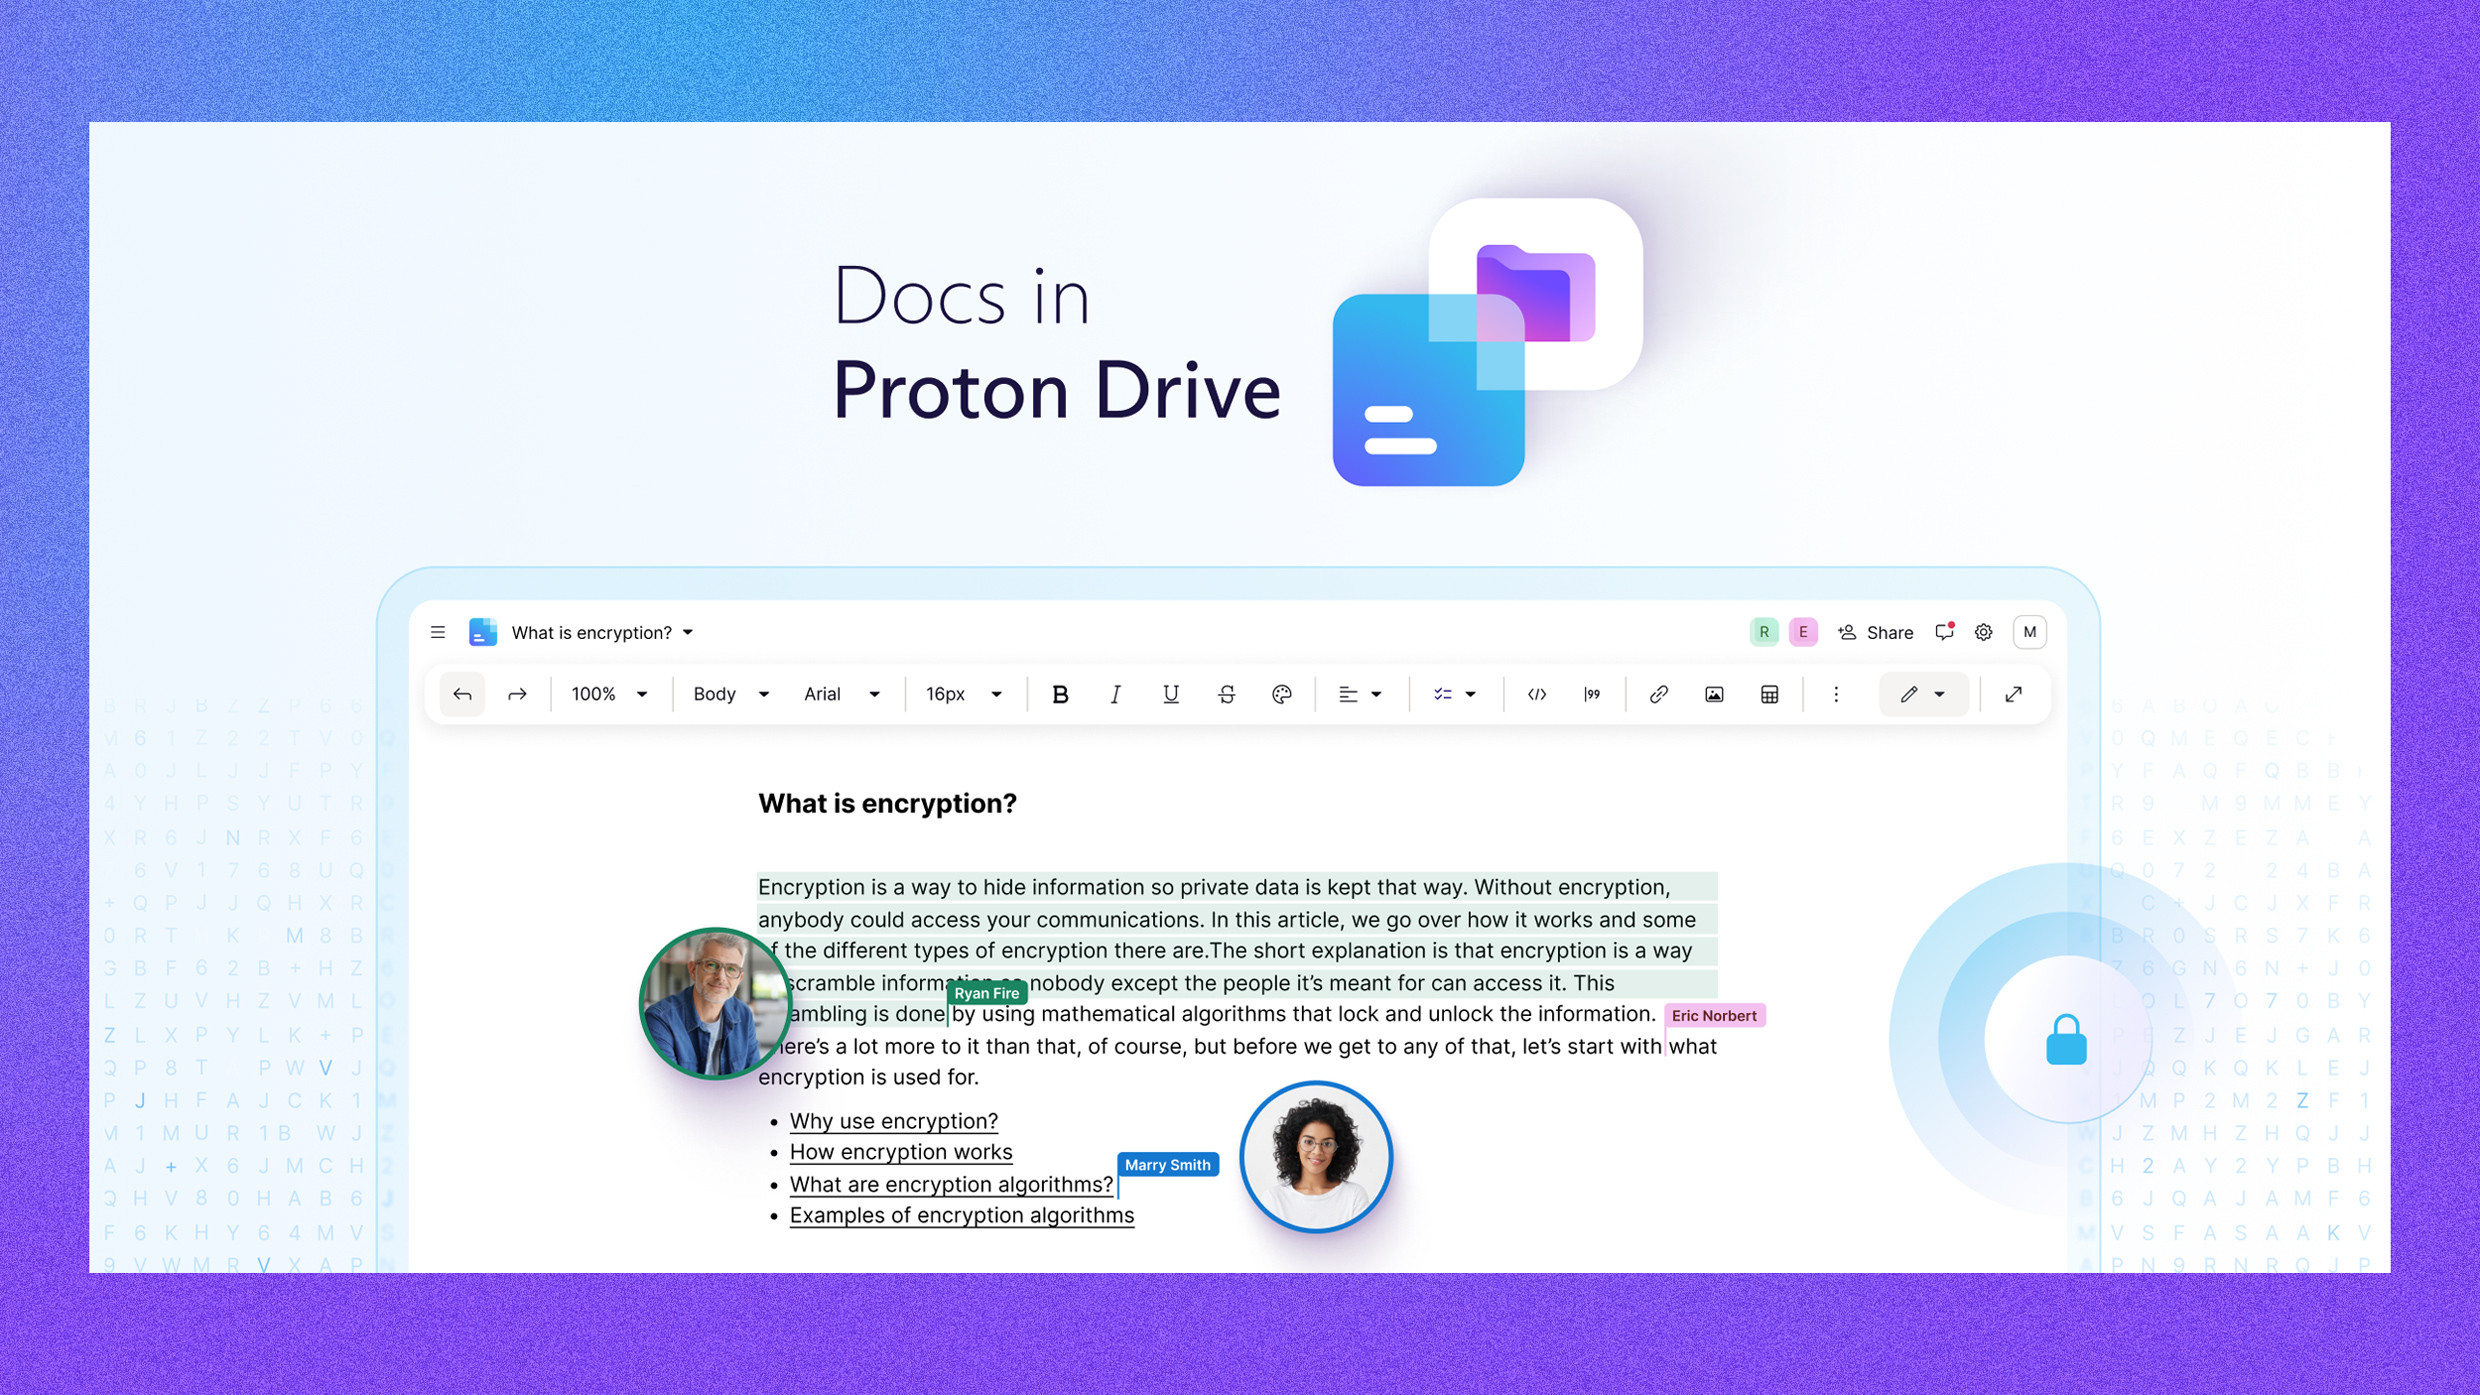Screen dimensions: 2480x1395
Task: Toggle italic formatting
Action: (x=1115, y=693)
